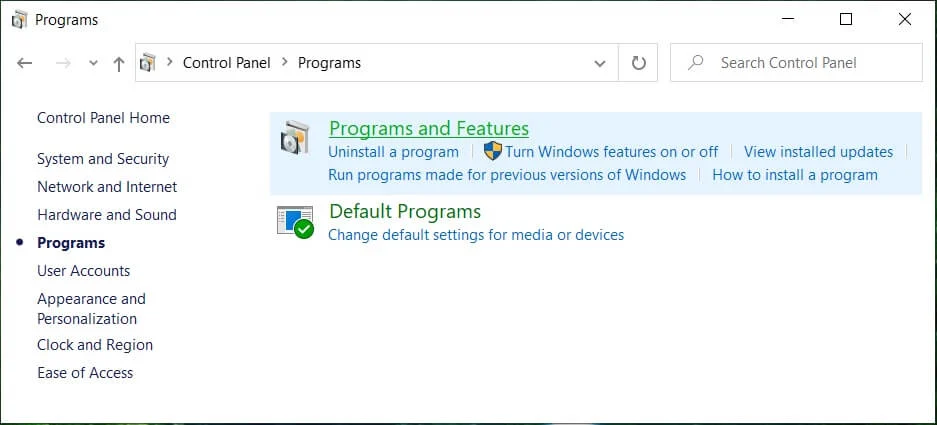Select Change default settings for media or devices

coord(476,235)
